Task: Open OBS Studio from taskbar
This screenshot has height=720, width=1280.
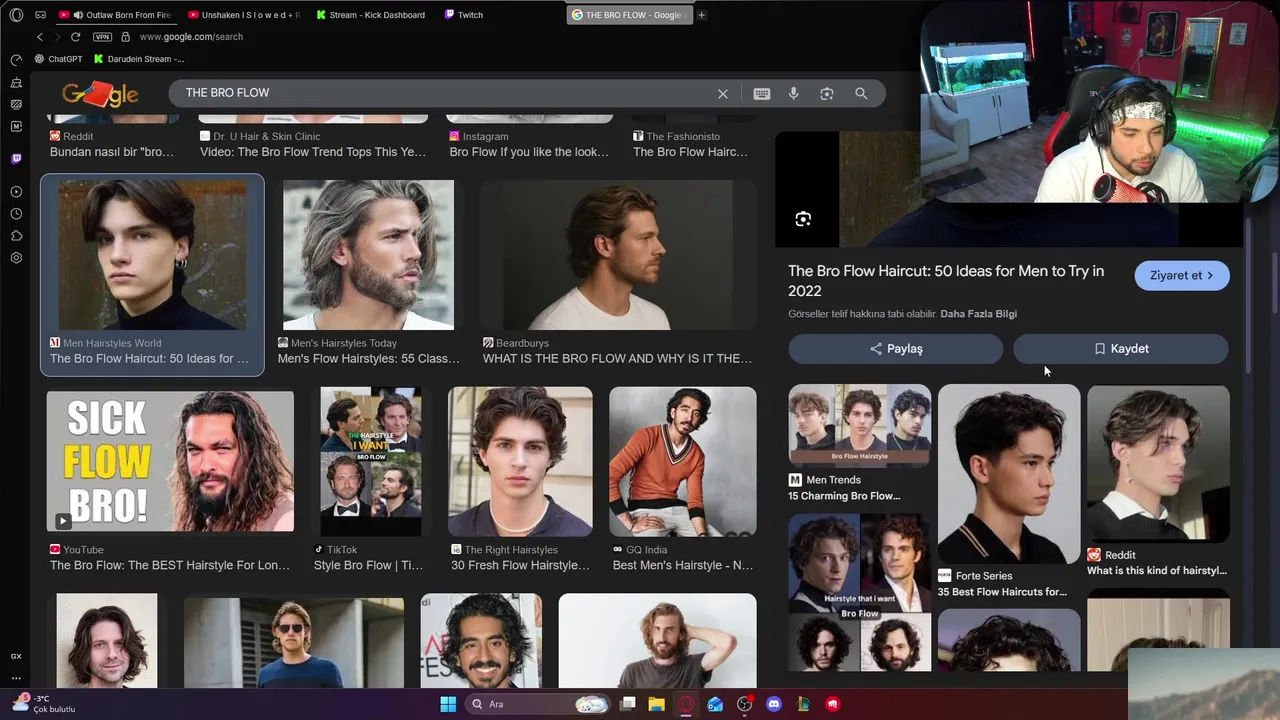Action: pos(744,704)
